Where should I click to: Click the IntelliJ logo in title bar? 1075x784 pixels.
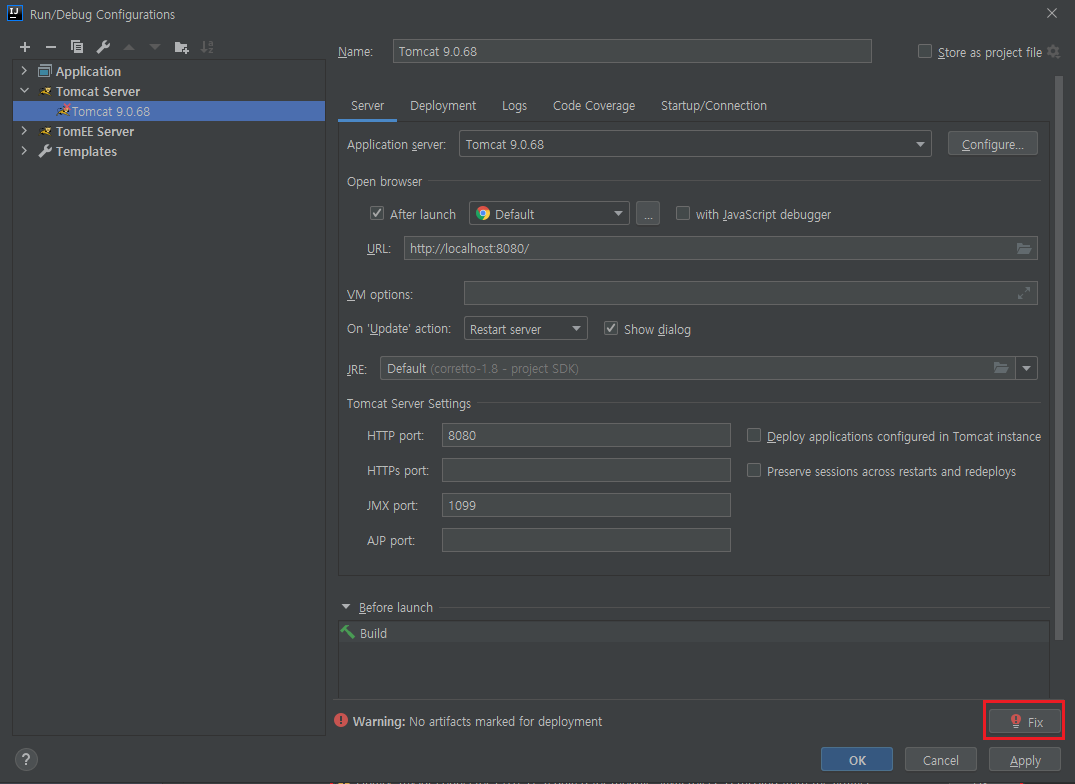(14, 13)
